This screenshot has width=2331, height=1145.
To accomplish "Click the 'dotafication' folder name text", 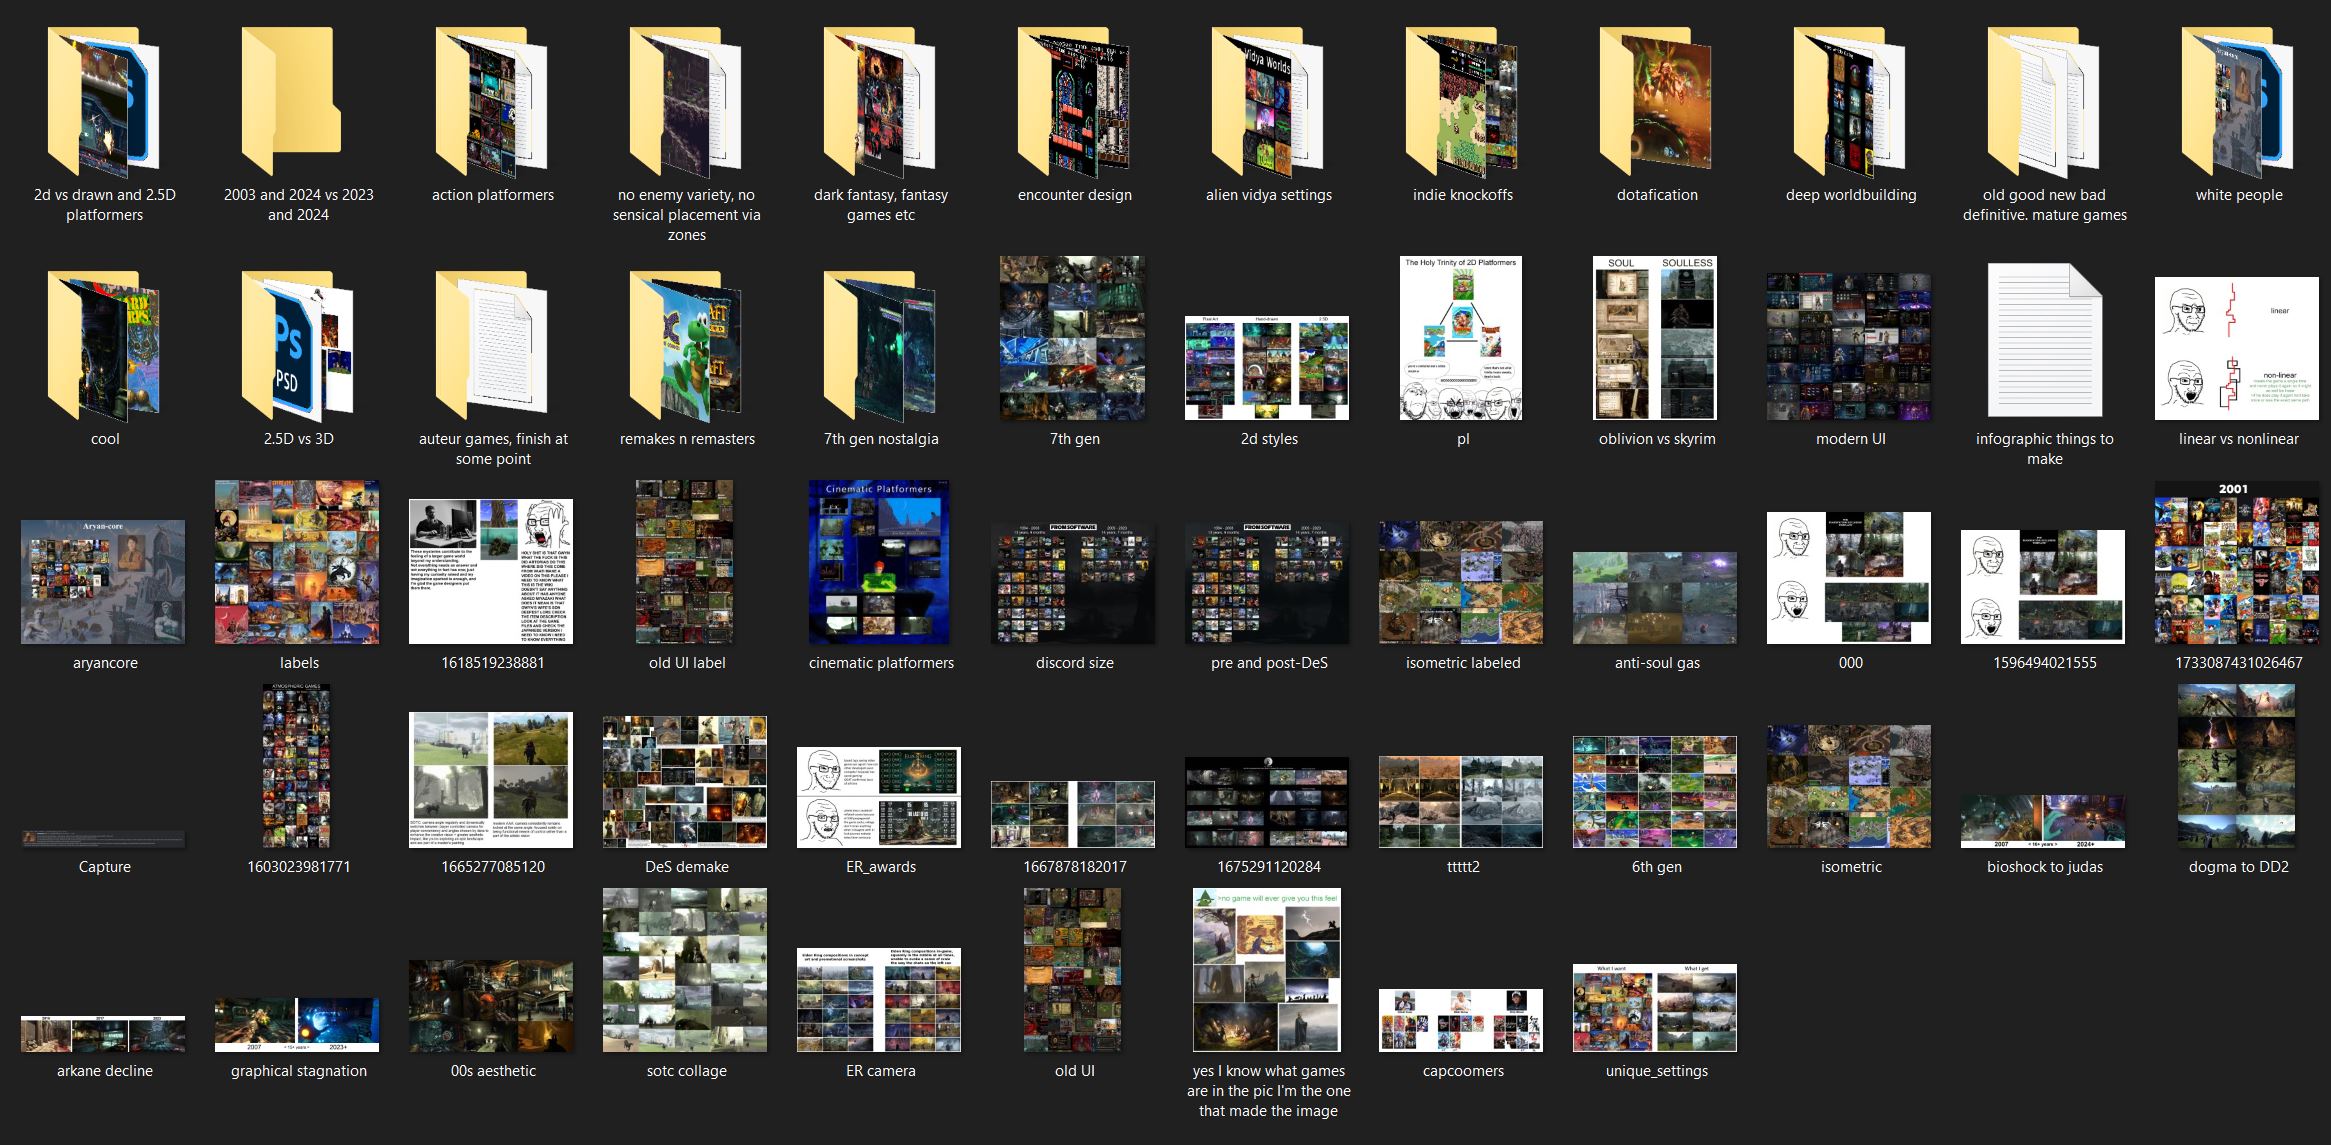I will pyautogui.click(x=1657, y=195).
